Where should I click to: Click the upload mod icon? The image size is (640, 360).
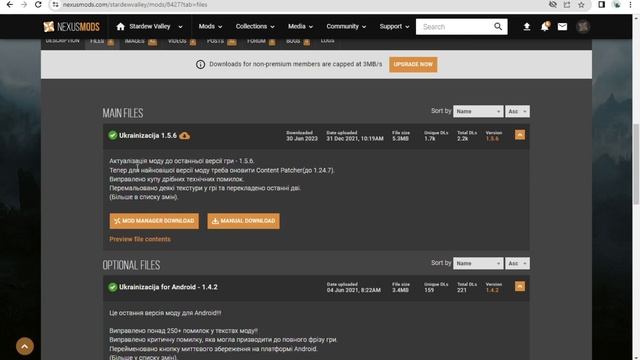coord(527,27)
